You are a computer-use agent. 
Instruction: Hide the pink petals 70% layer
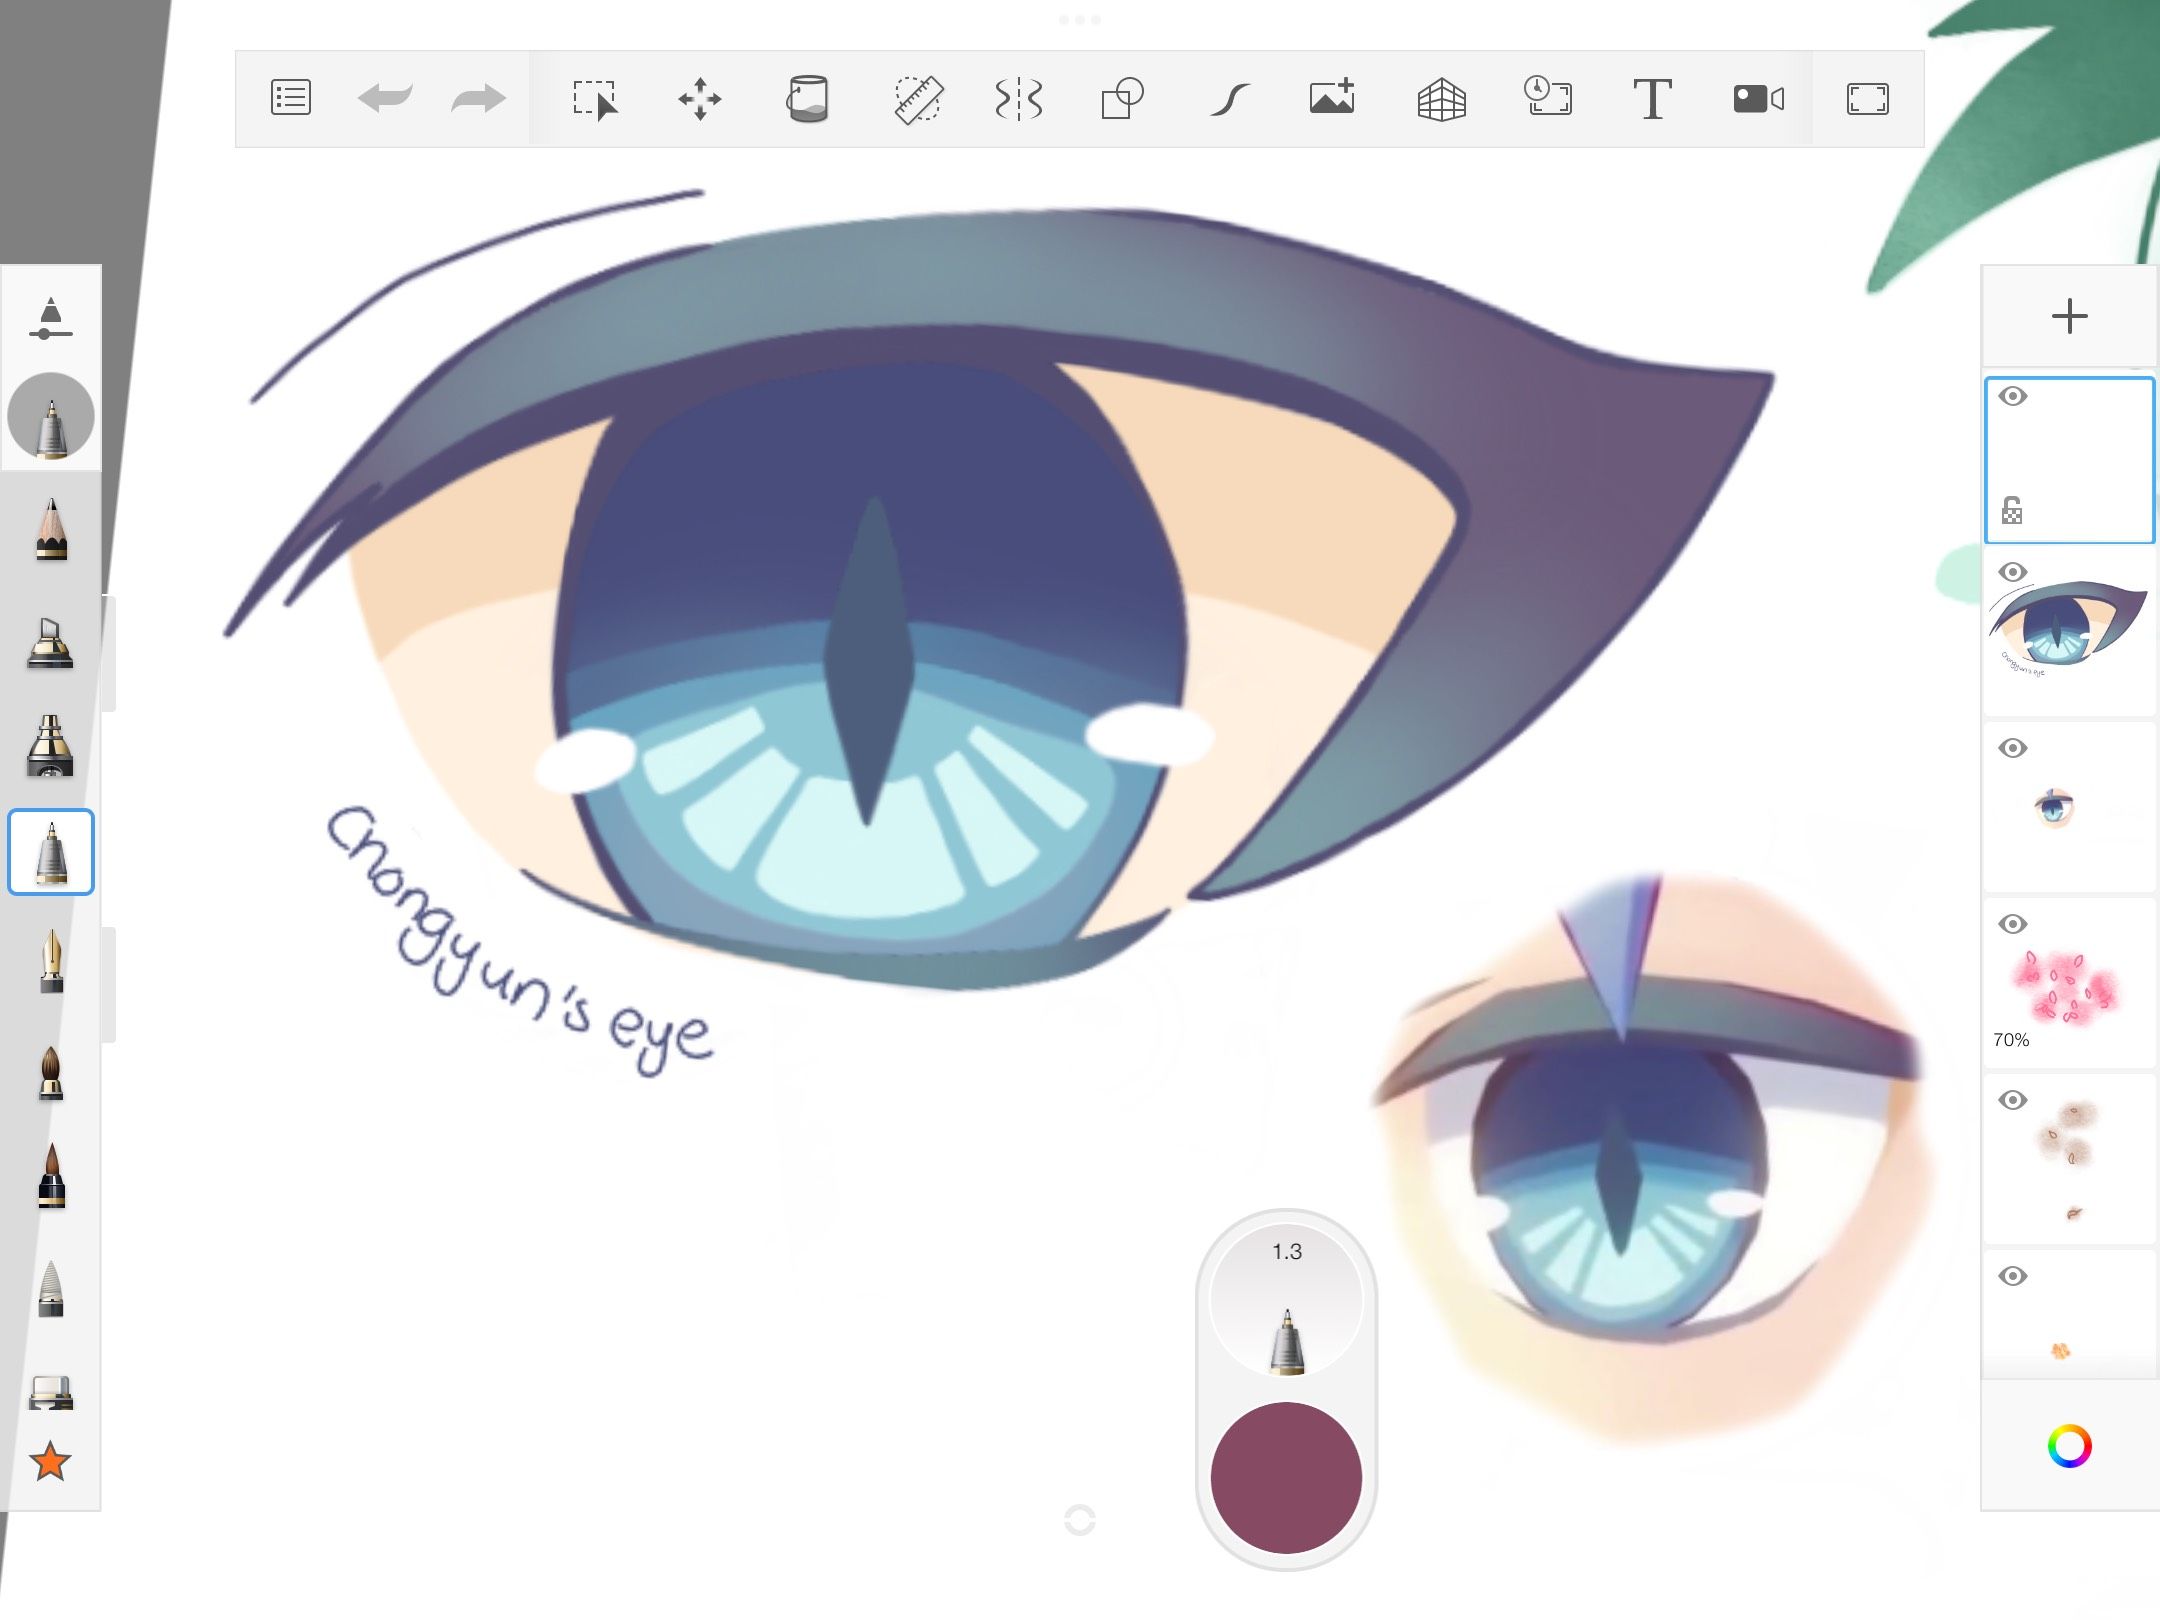click(x=2012, y=924)
